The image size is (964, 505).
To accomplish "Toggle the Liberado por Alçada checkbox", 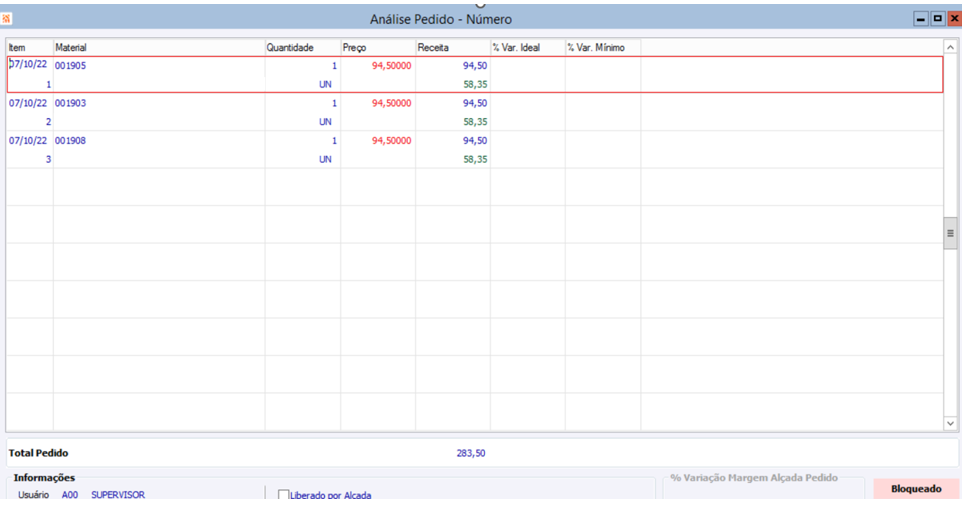I will point(283,495).
